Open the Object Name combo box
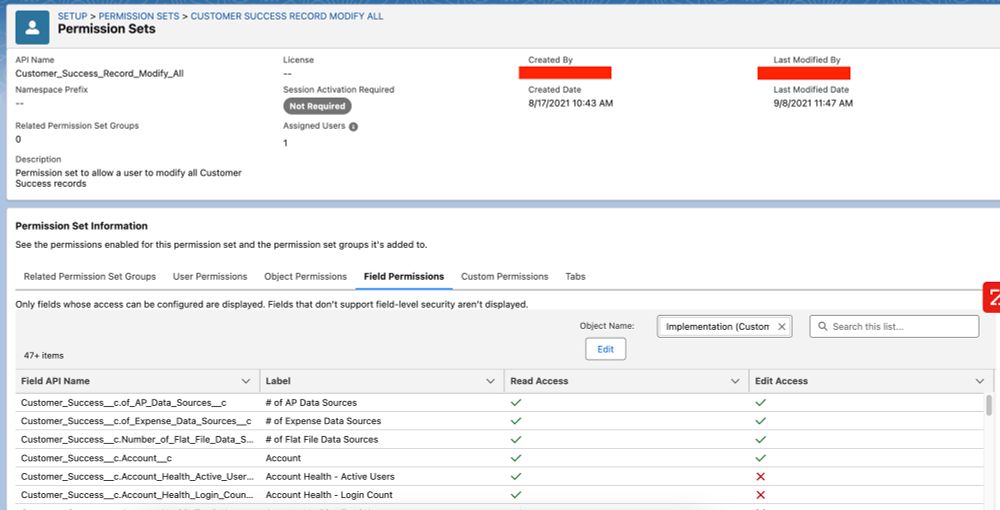Viewport: 1000px width, 510px height. (724, 326)
